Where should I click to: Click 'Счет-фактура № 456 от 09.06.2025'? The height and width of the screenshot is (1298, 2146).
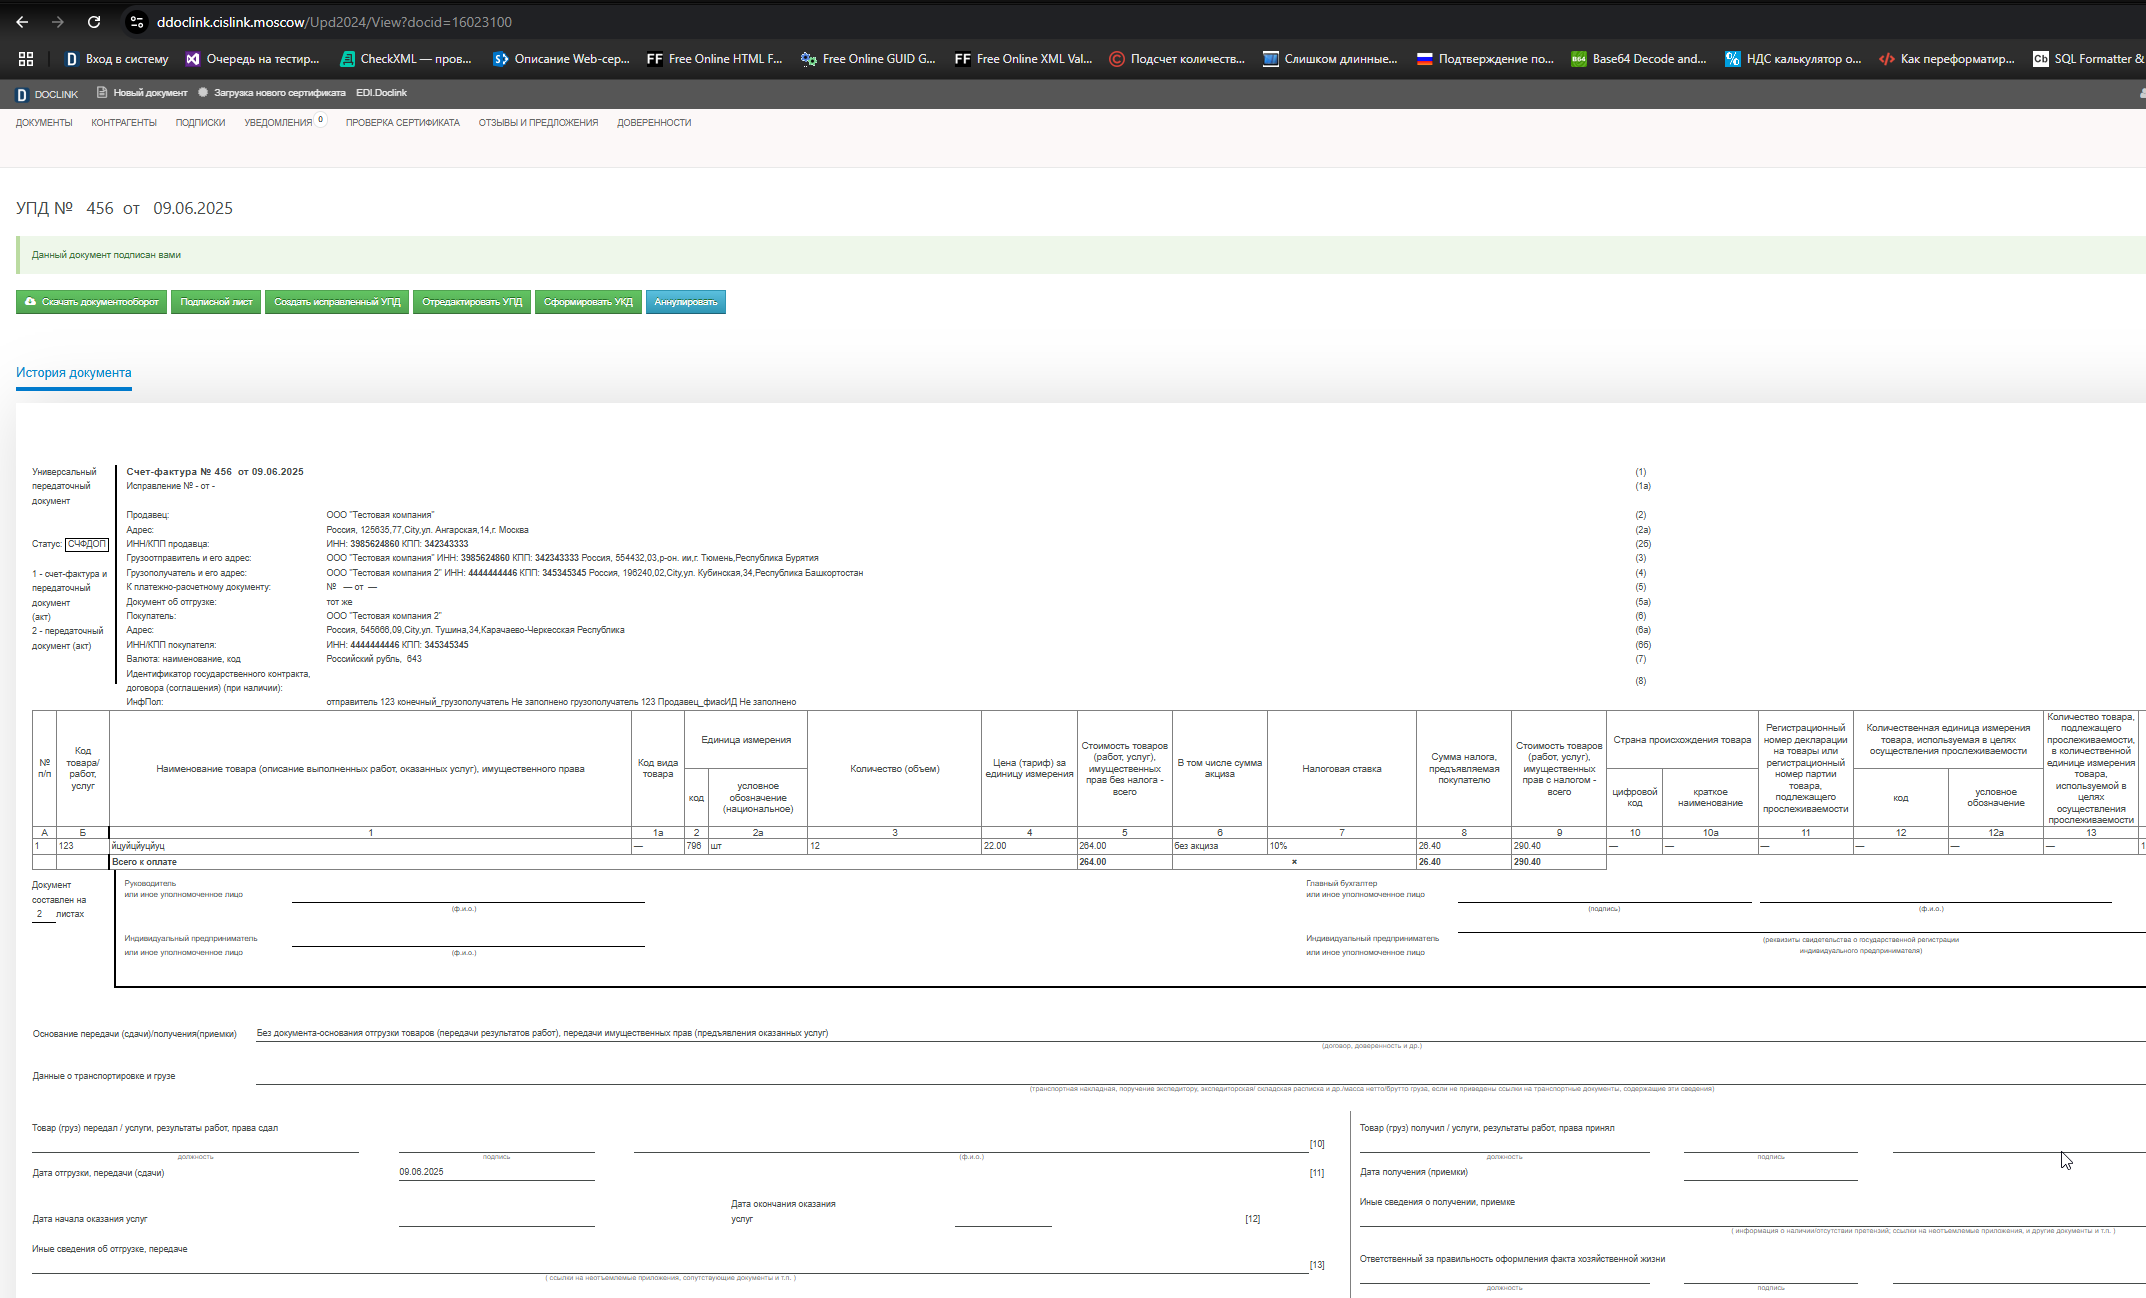click(215, 472)
